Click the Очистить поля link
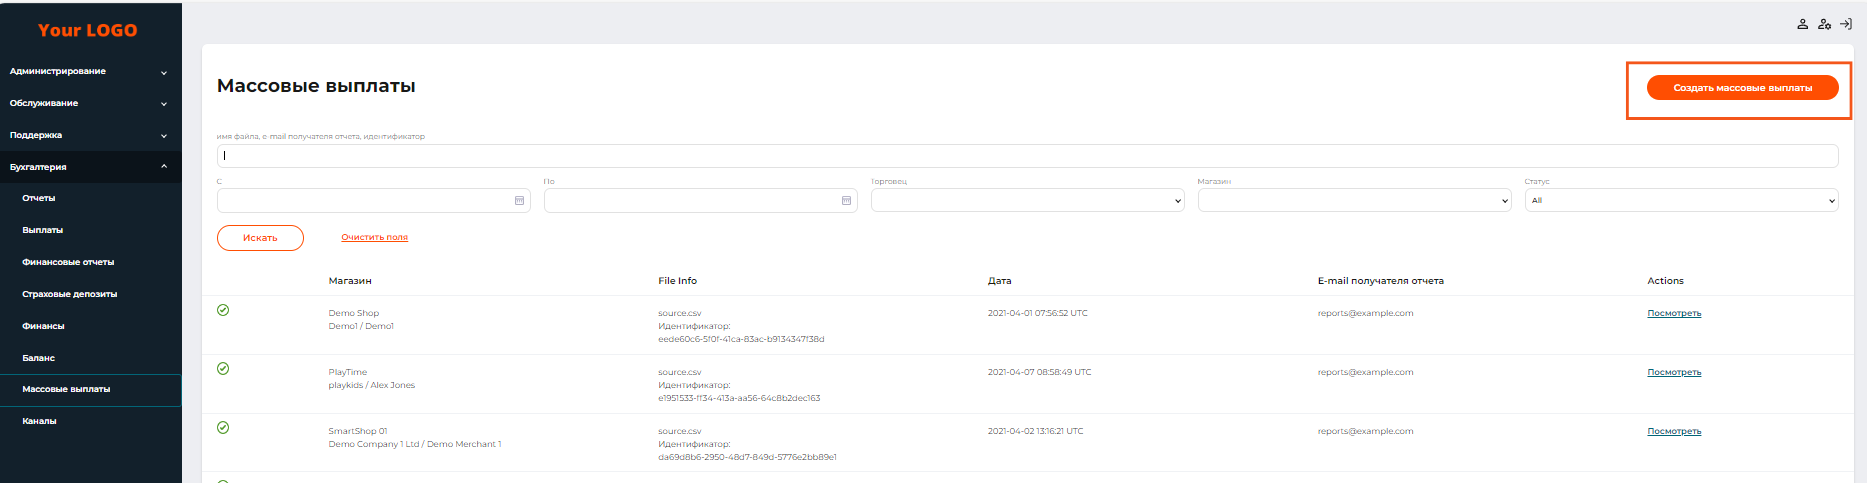The width and height of the screenshot is (1867, 483). pyautogui.click(x=374, y=238)
